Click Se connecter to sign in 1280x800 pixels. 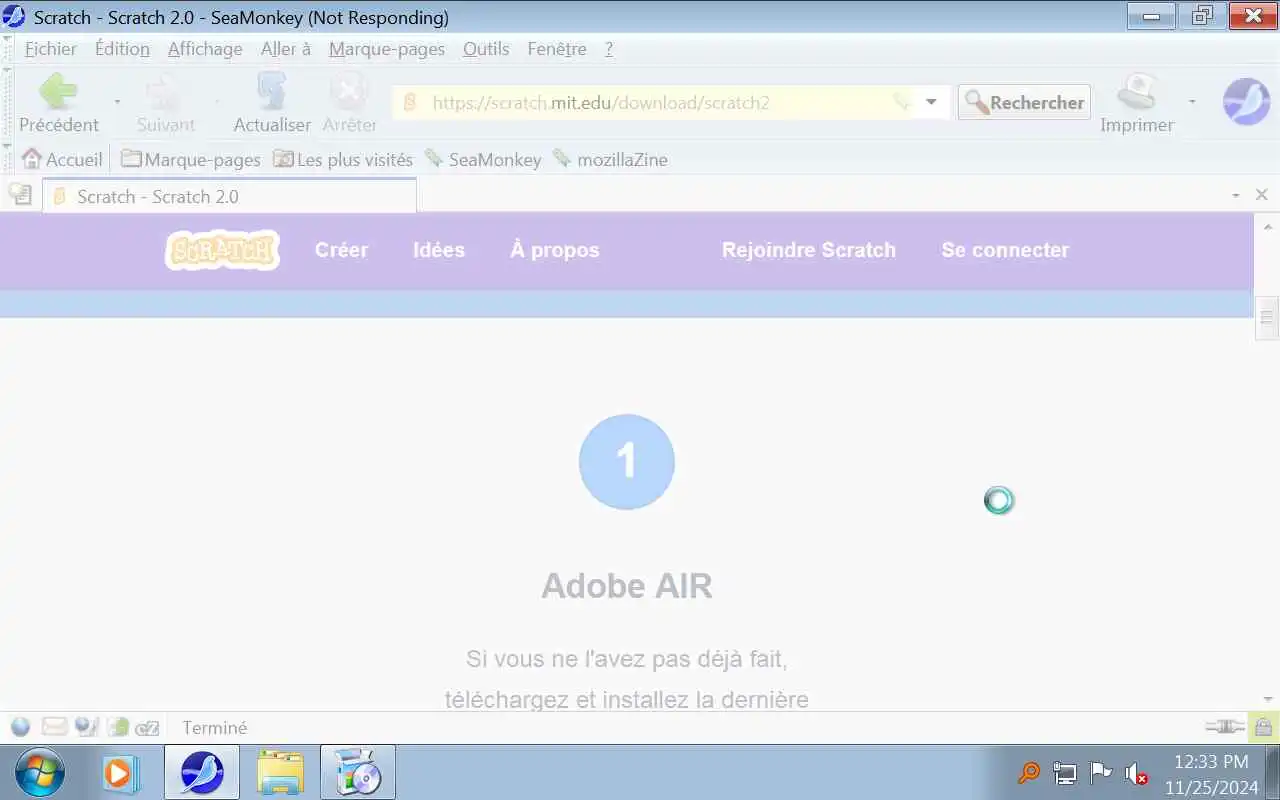pyautogui.click(x=1005, y=250)
